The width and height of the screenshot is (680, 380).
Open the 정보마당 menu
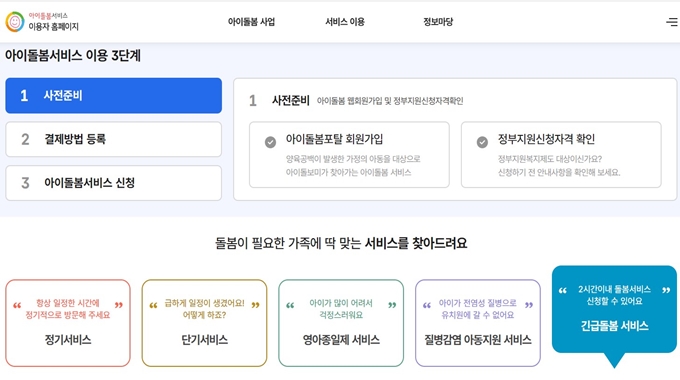(438, 22)
